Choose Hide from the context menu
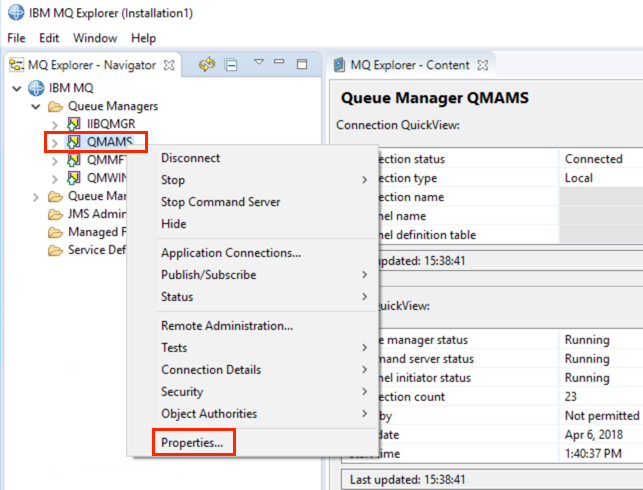 coord(173,224)
